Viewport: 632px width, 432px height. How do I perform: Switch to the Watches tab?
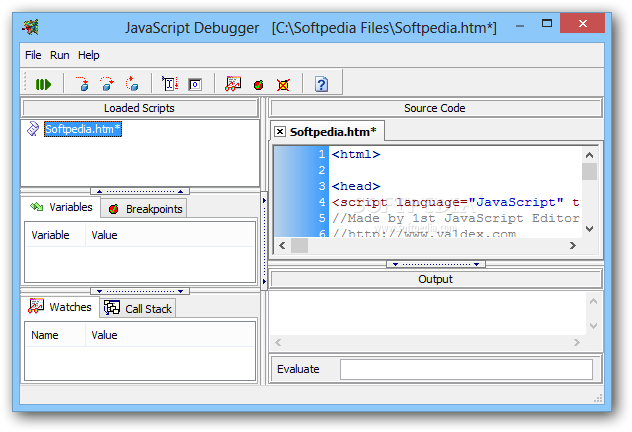pos(60,307)
